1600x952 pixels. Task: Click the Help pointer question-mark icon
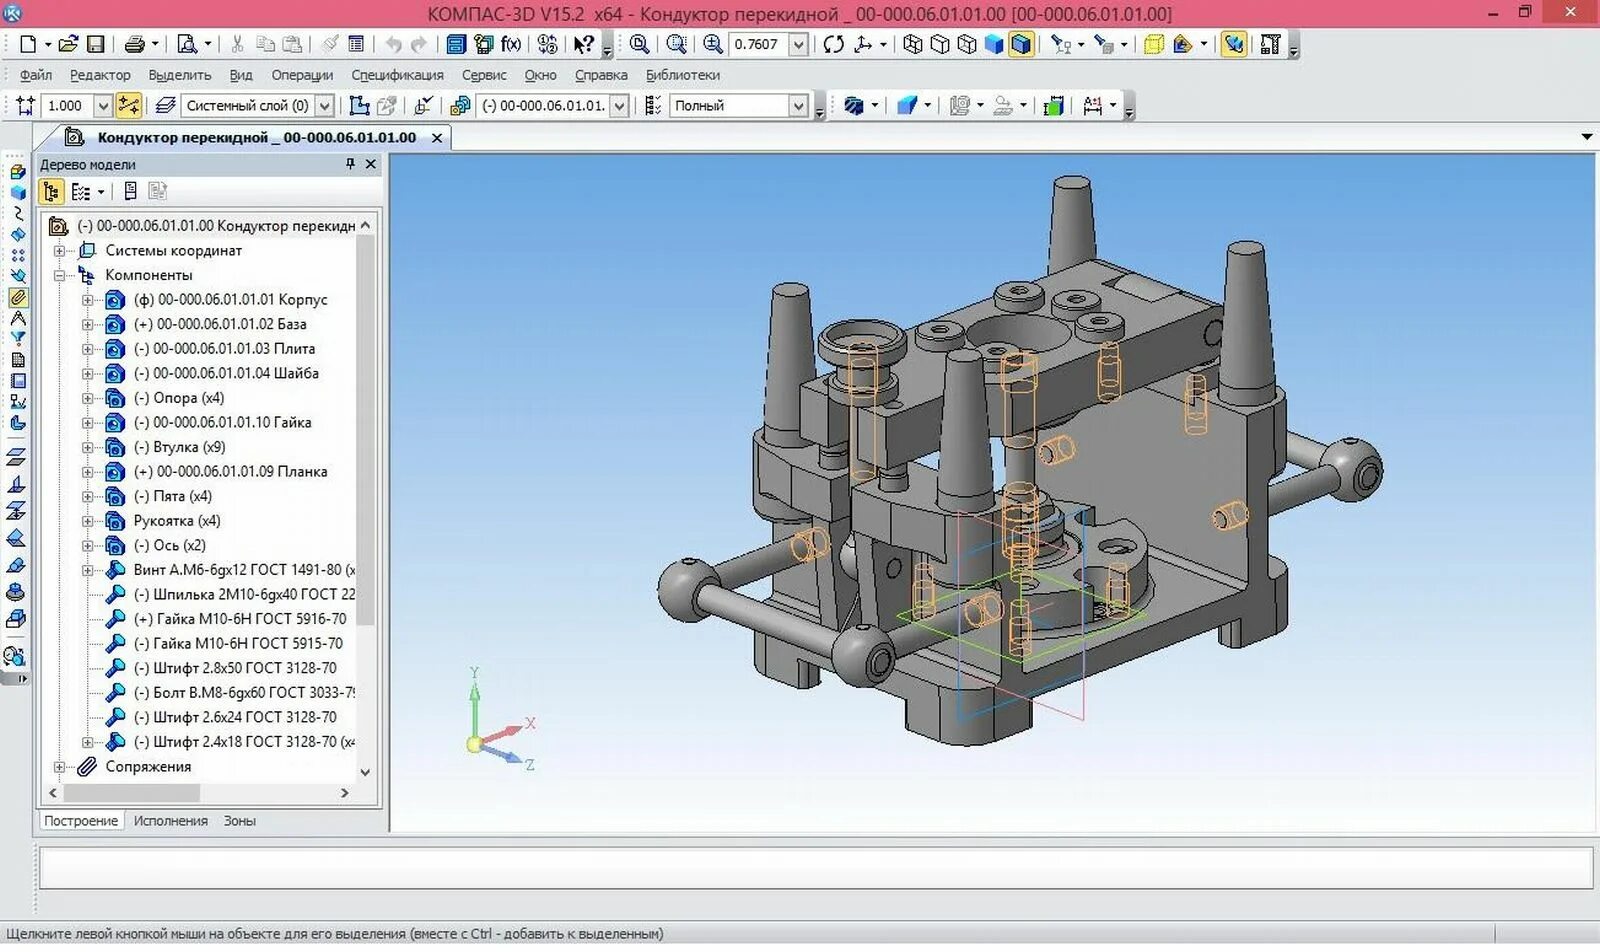[x=583, y=44]
